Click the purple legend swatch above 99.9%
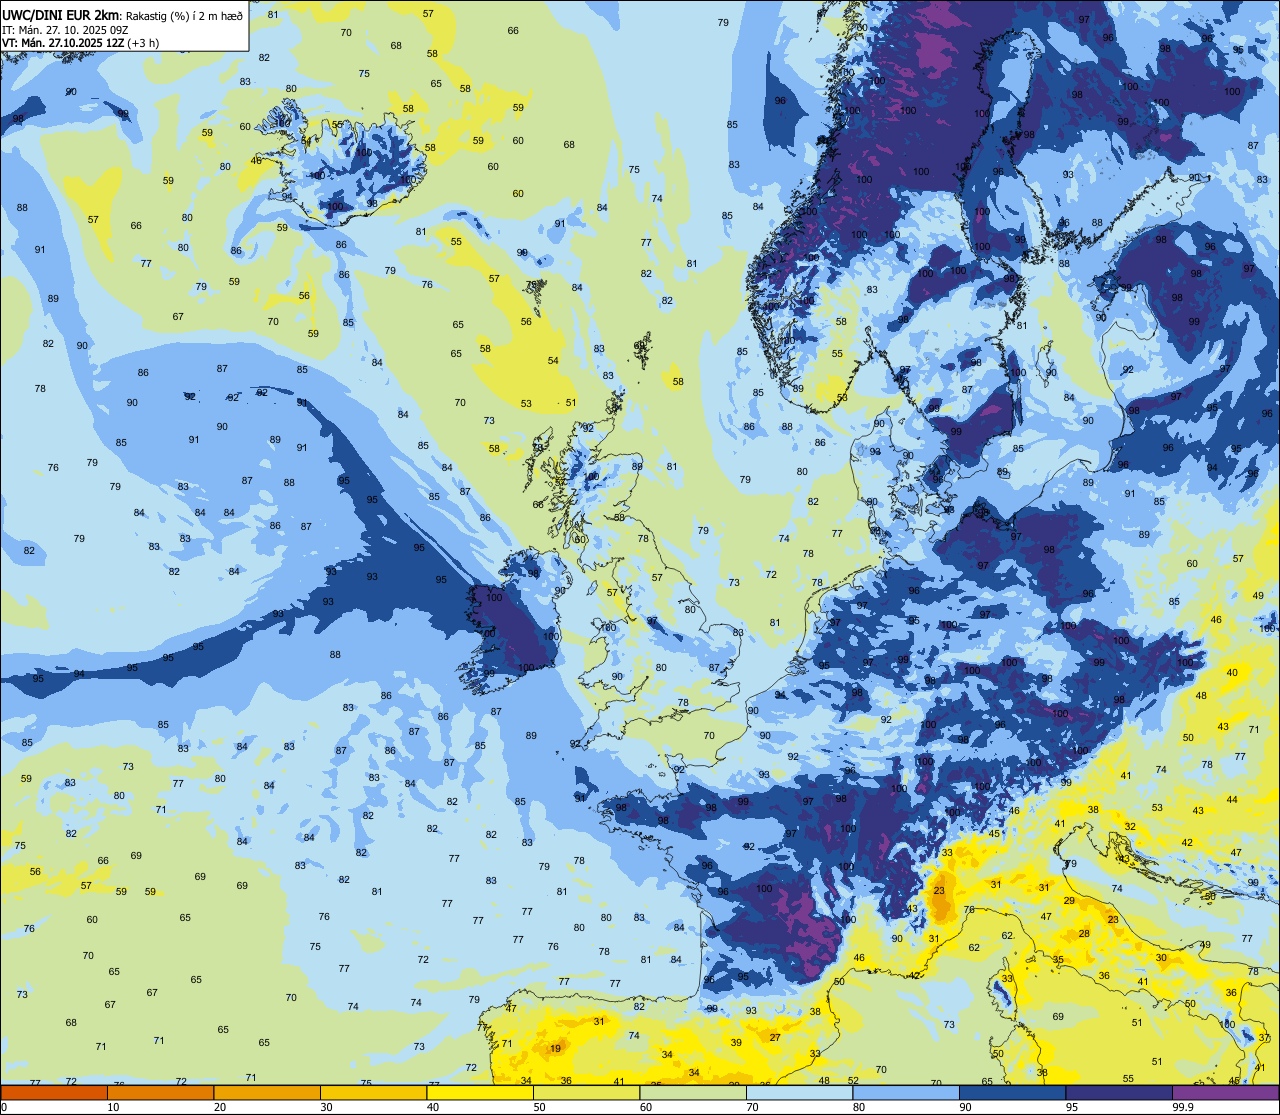The width and height of the screenshot is (1280, 1115). pos(1225,1092)
